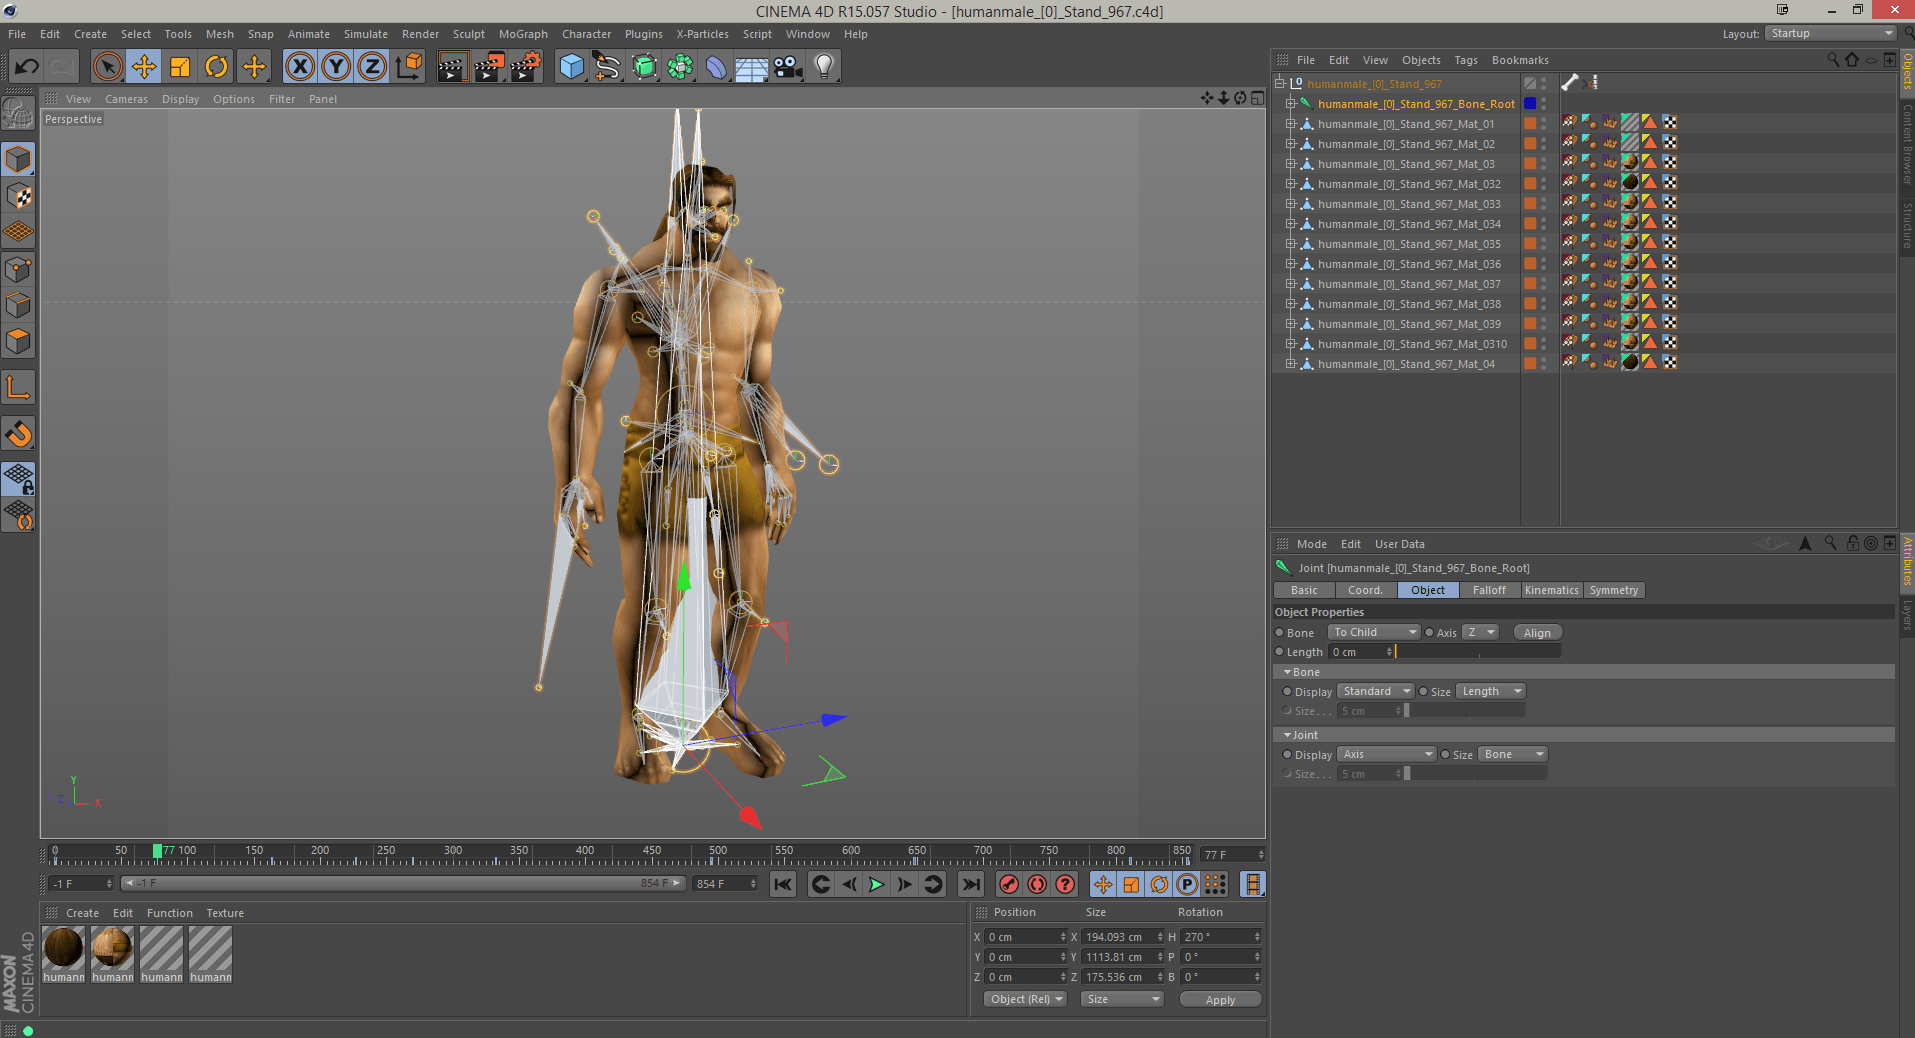
Task: Click the Align button
Action: [1537, 633]
